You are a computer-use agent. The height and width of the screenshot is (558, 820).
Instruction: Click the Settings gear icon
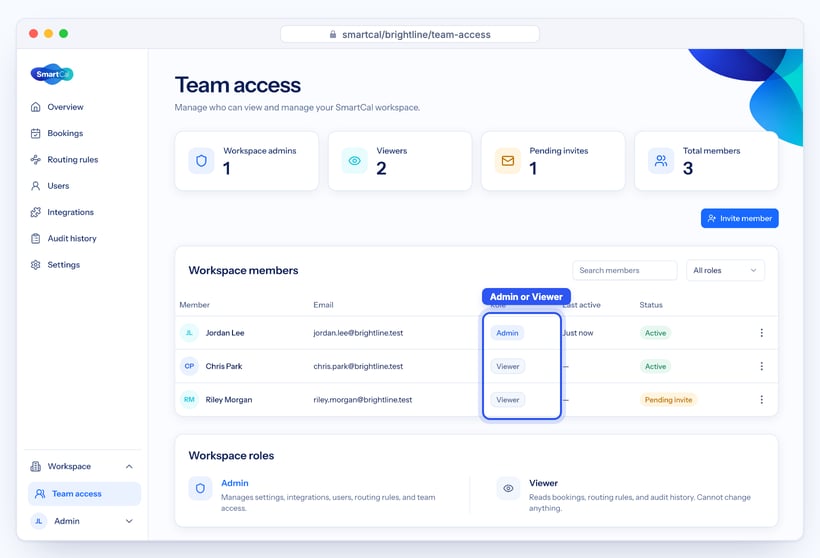tap(36, 265)
